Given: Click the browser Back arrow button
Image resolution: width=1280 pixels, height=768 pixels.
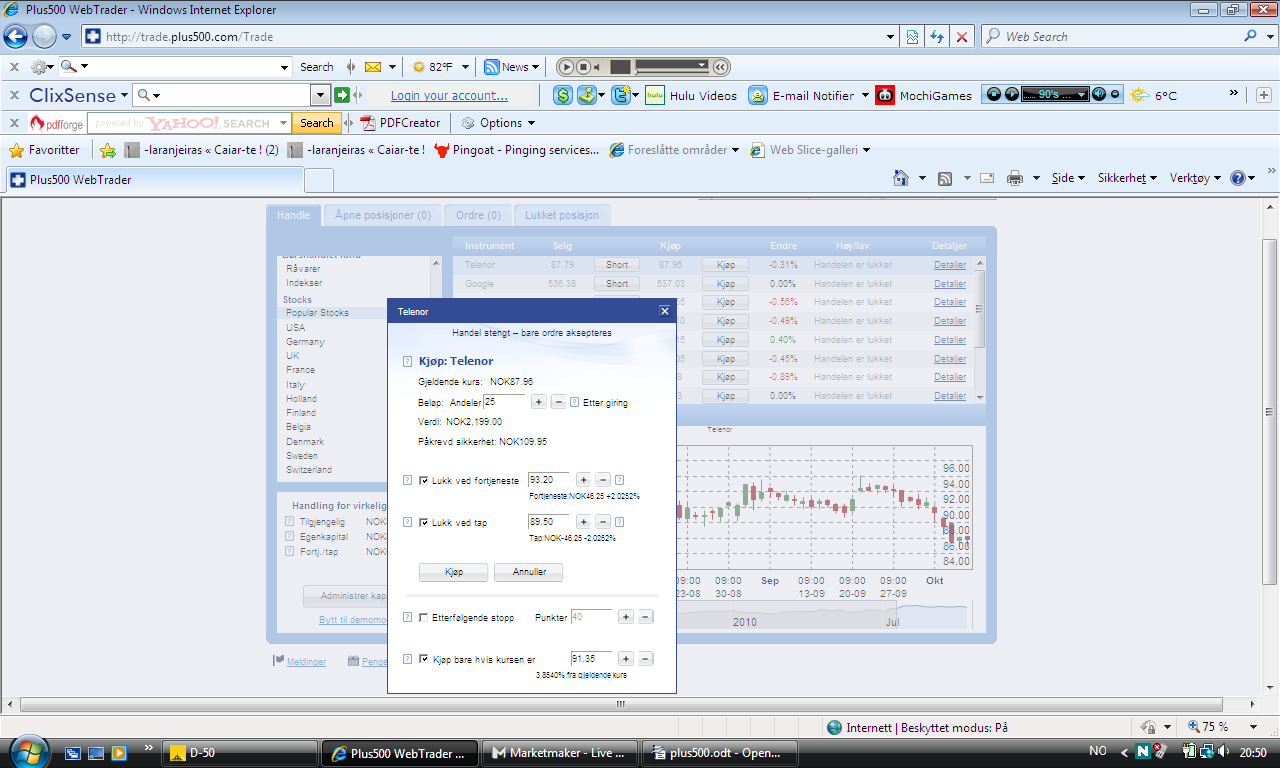Looking at the screenshot, I should click(x=16, y=37).
